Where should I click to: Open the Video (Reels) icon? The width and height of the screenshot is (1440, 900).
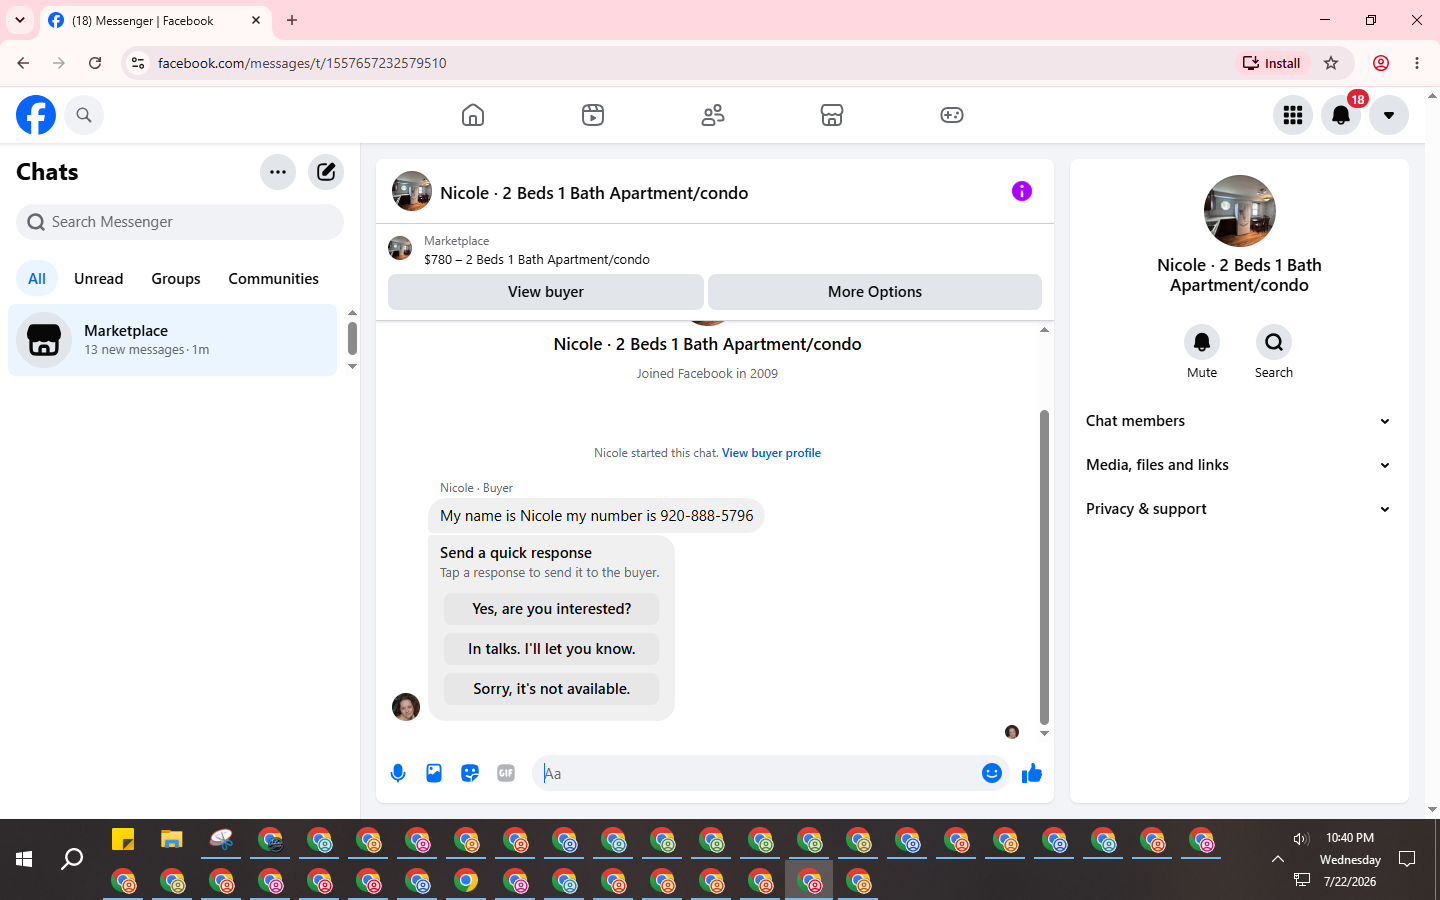pyautogui.click(x=593, y=115)
